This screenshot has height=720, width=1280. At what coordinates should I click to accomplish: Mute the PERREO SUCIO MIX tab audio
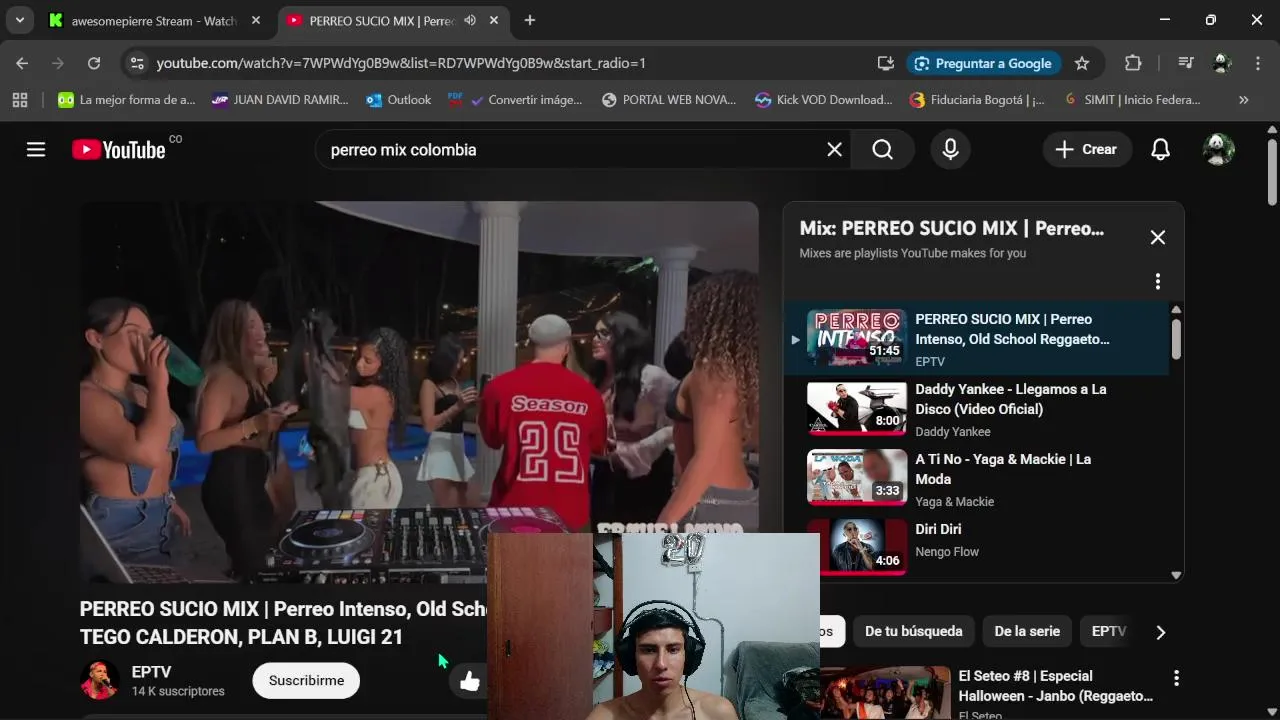point(470,20)
